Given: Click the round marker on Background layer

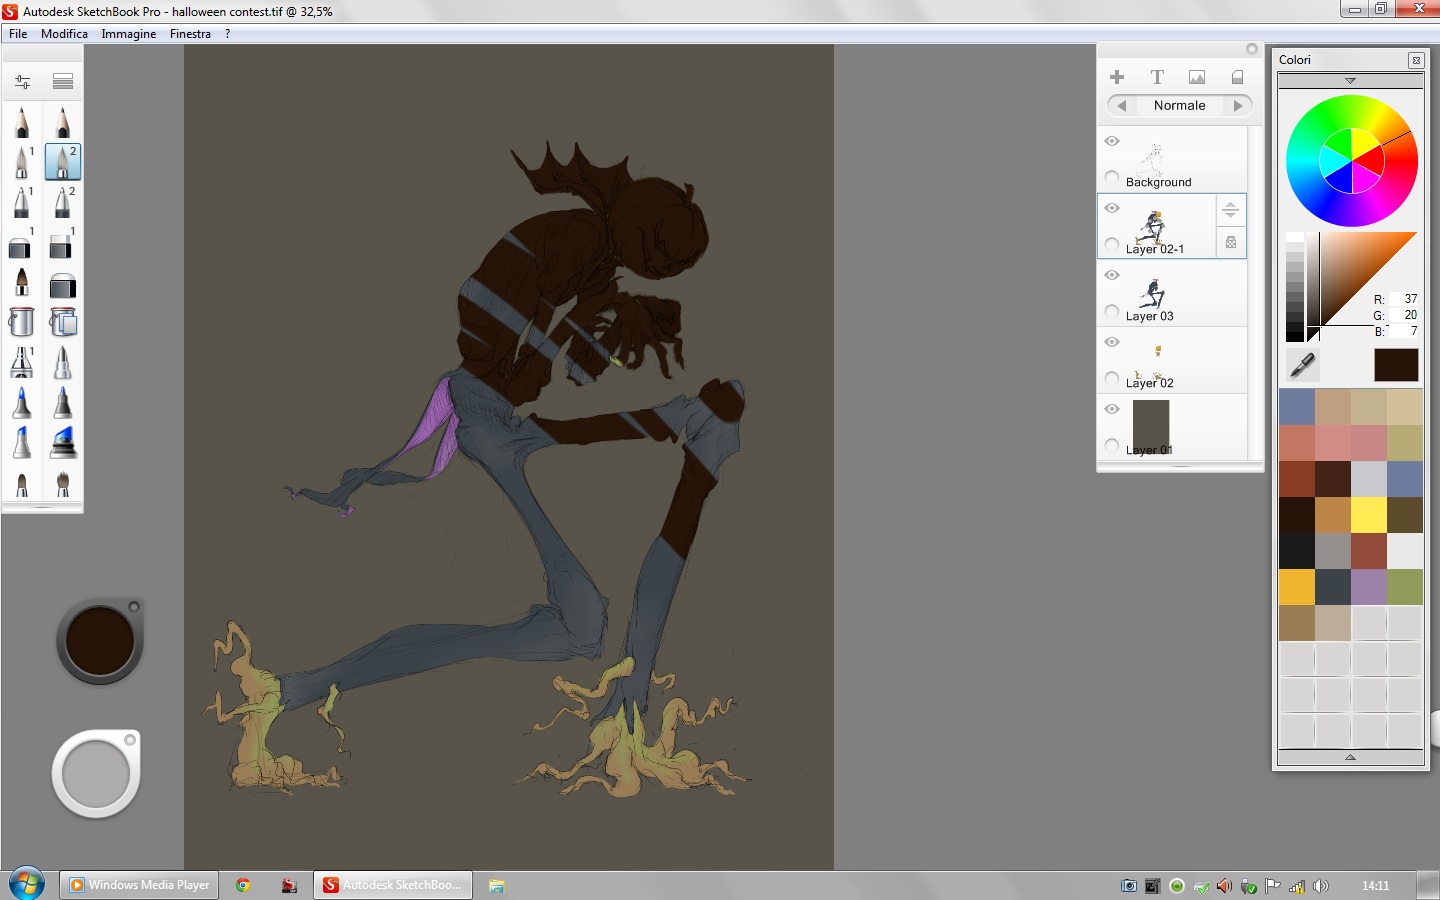Looking at the screenshot, I should click(x=1112, y=177).
